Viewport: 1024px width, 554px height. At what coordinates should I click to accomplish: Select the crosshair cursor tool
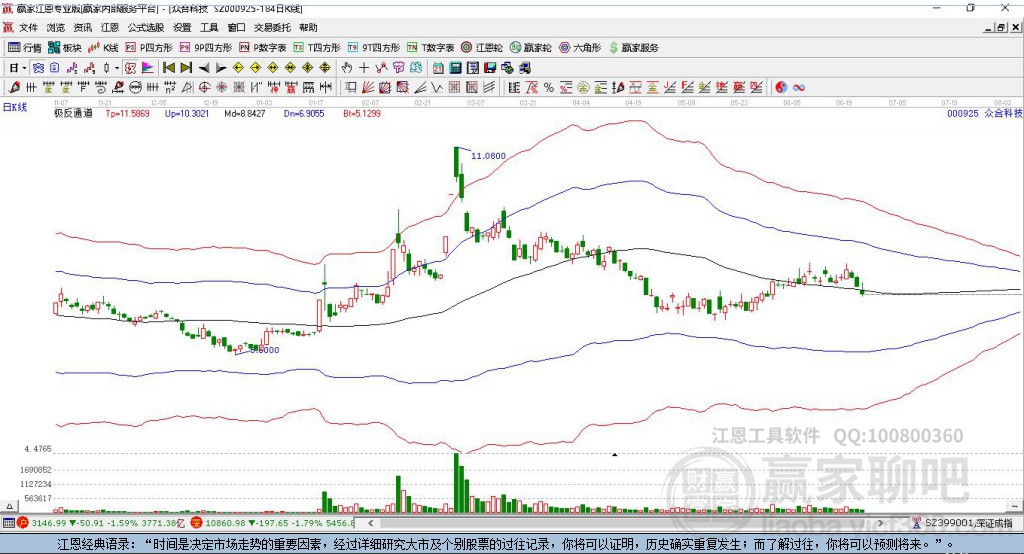click(364, 68)
